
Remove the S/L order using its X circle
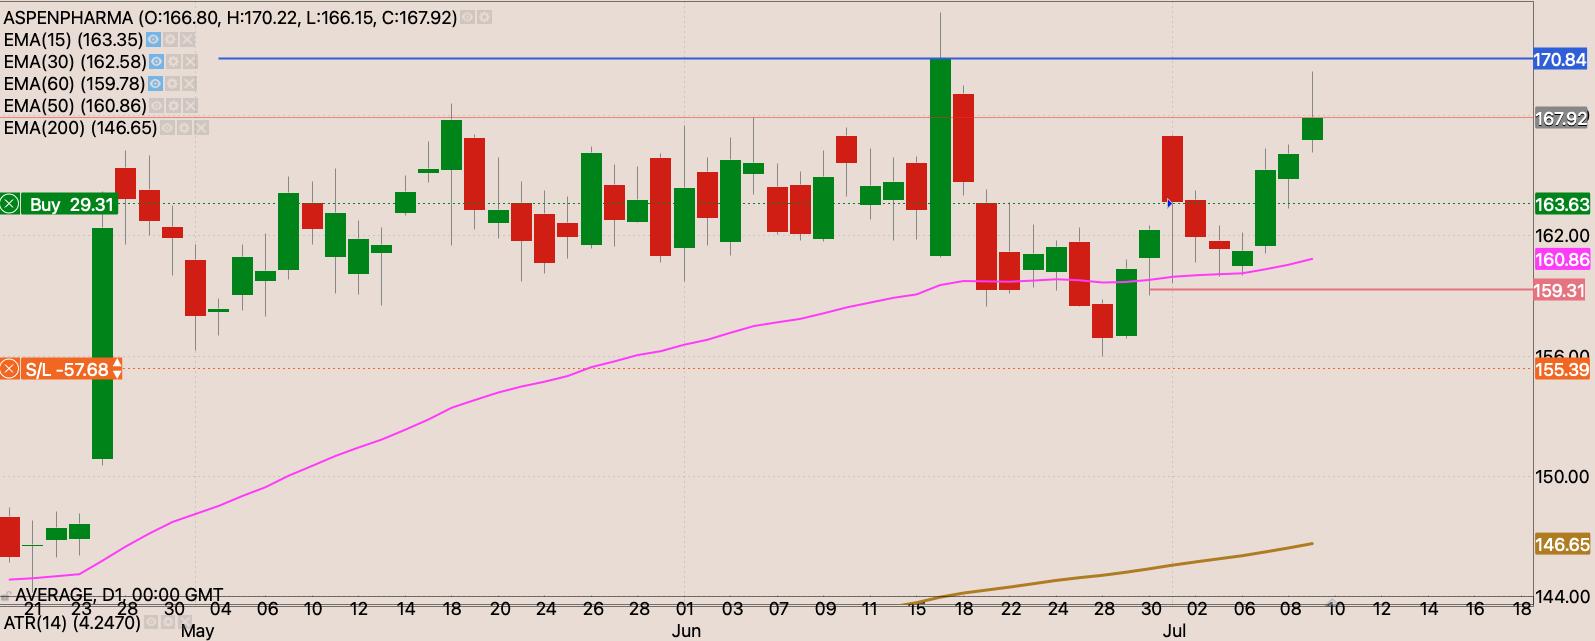[x=9, y=370]
